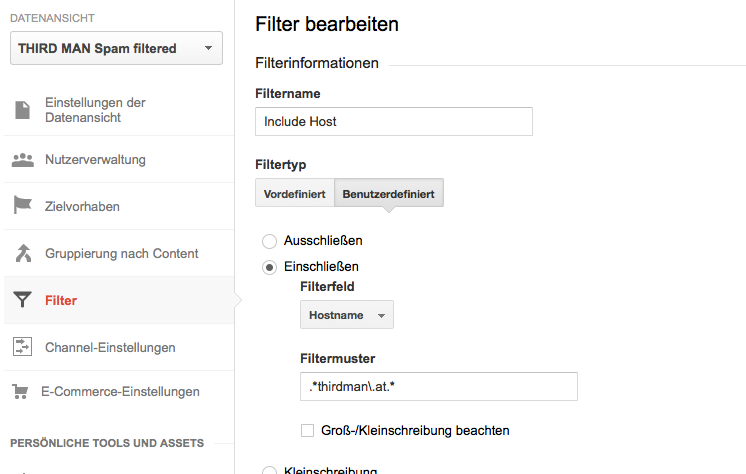The image size is (746, 474).
Task: Select the Einschließen radio option
Action: pyautogui.click(x=268, y=267)
